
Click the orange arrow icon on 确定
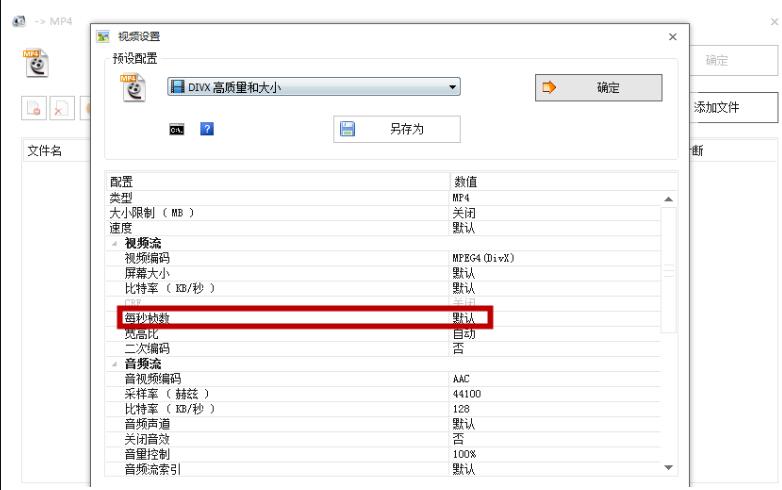pyautogui.click(x=549, y=88)
